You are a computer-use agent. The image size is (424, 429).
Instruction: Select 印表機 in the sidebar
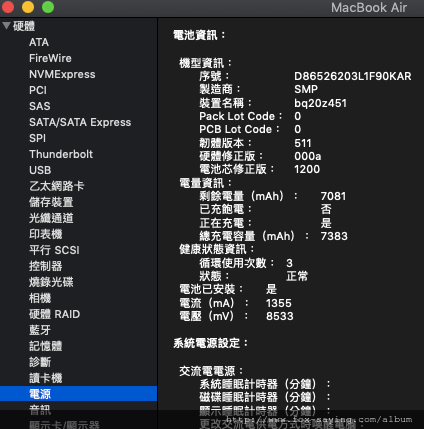45,234
